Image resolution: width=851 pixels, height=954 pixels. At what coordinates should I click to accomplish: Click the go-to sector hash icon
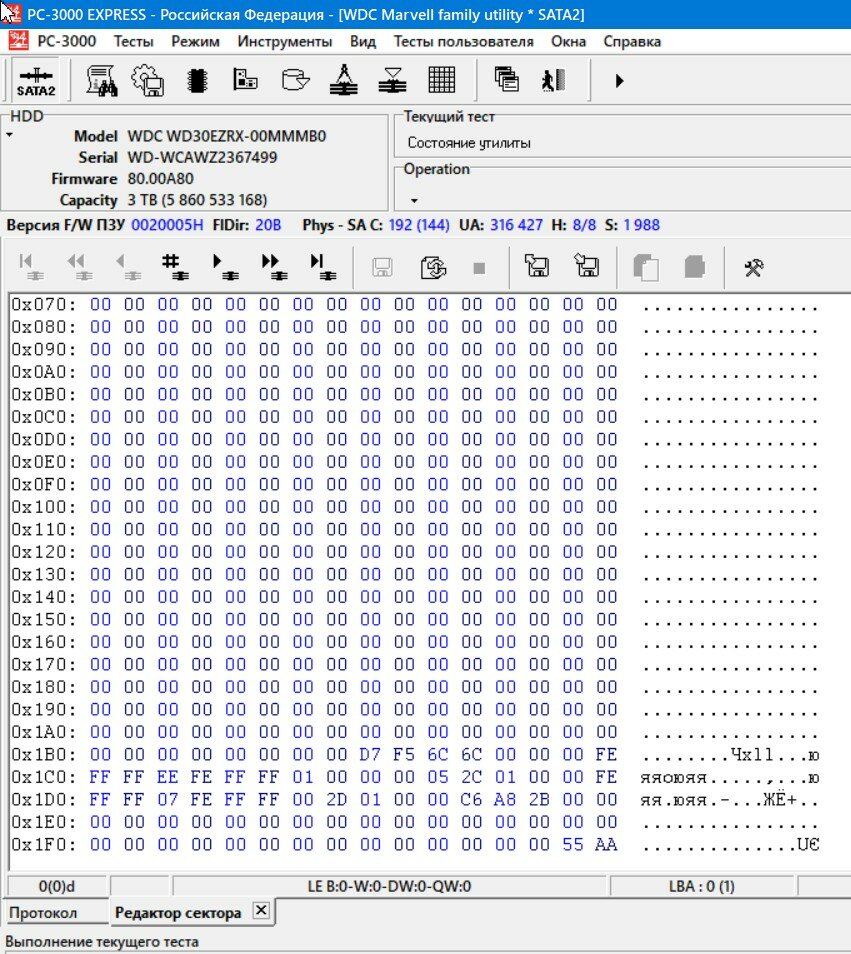[x=176, y=267]
